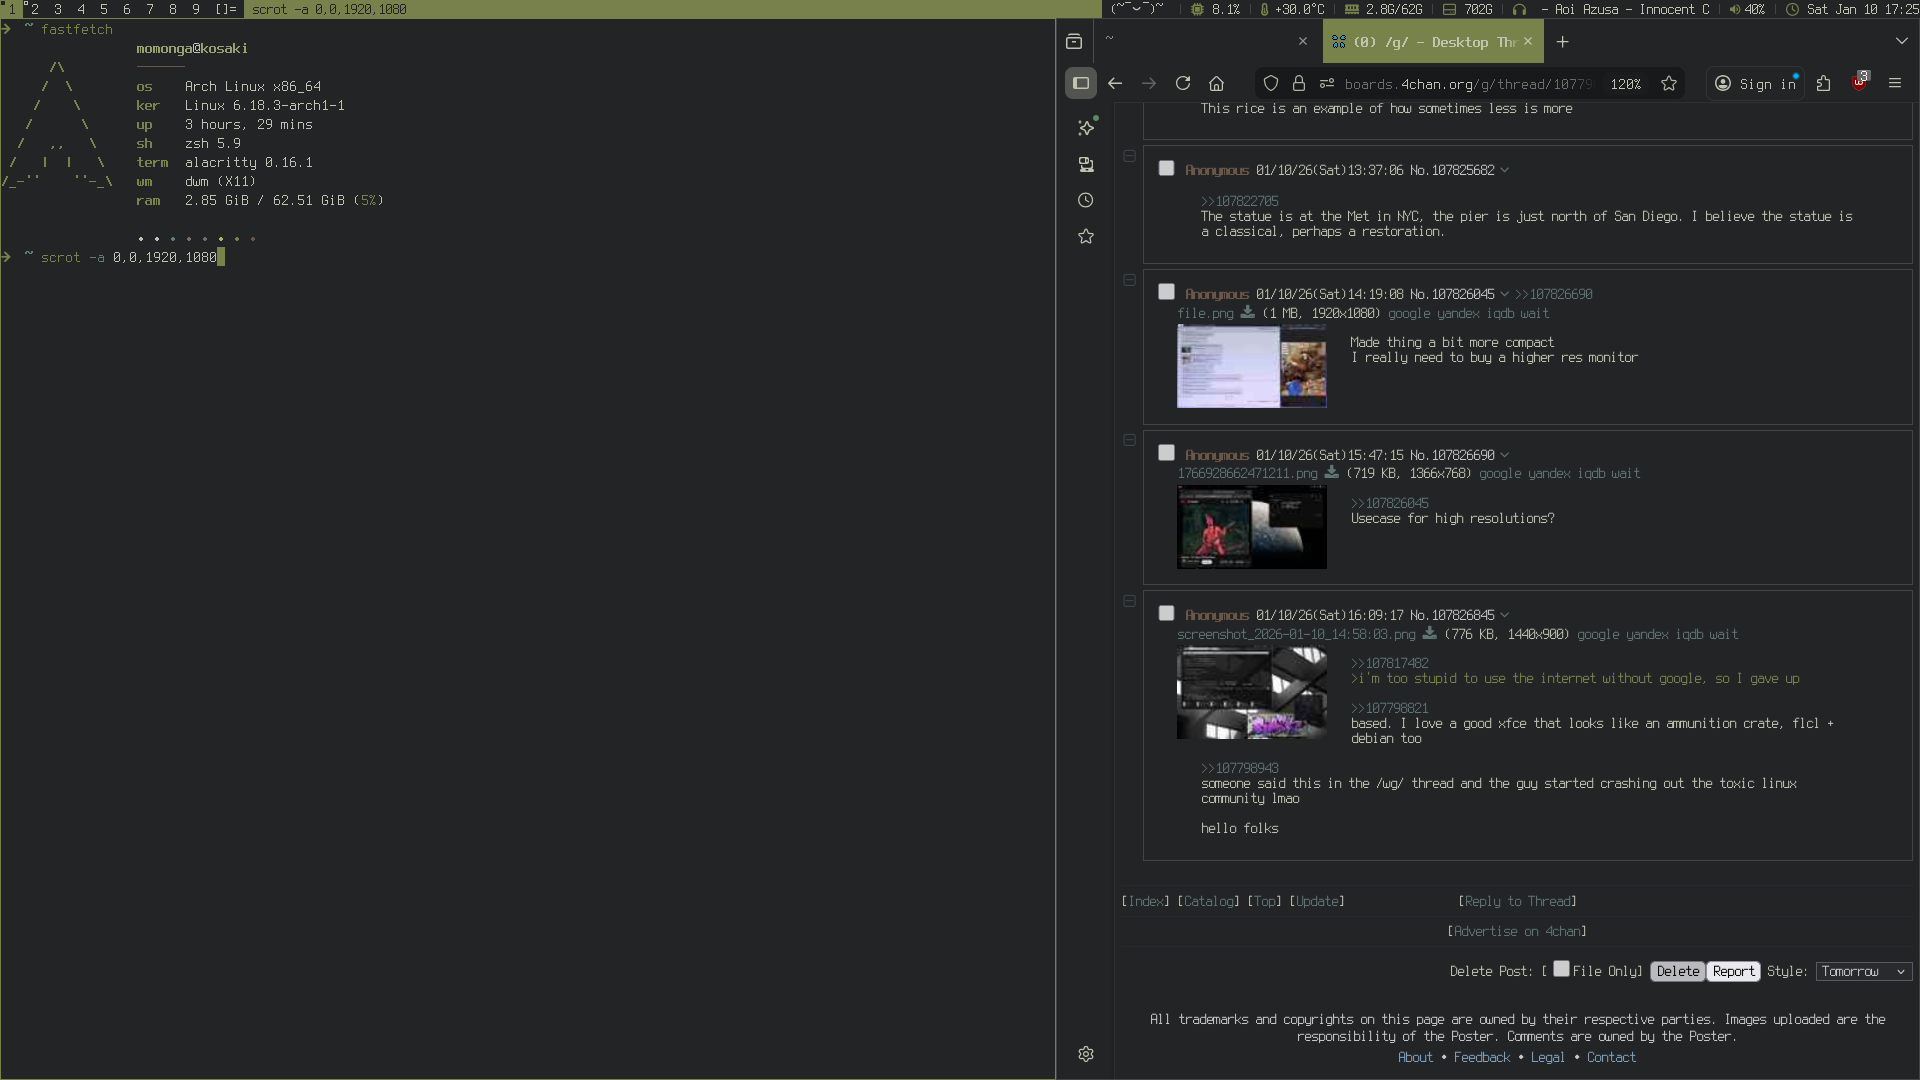Open the Firefox hamburger application menu

[1895, 84]
